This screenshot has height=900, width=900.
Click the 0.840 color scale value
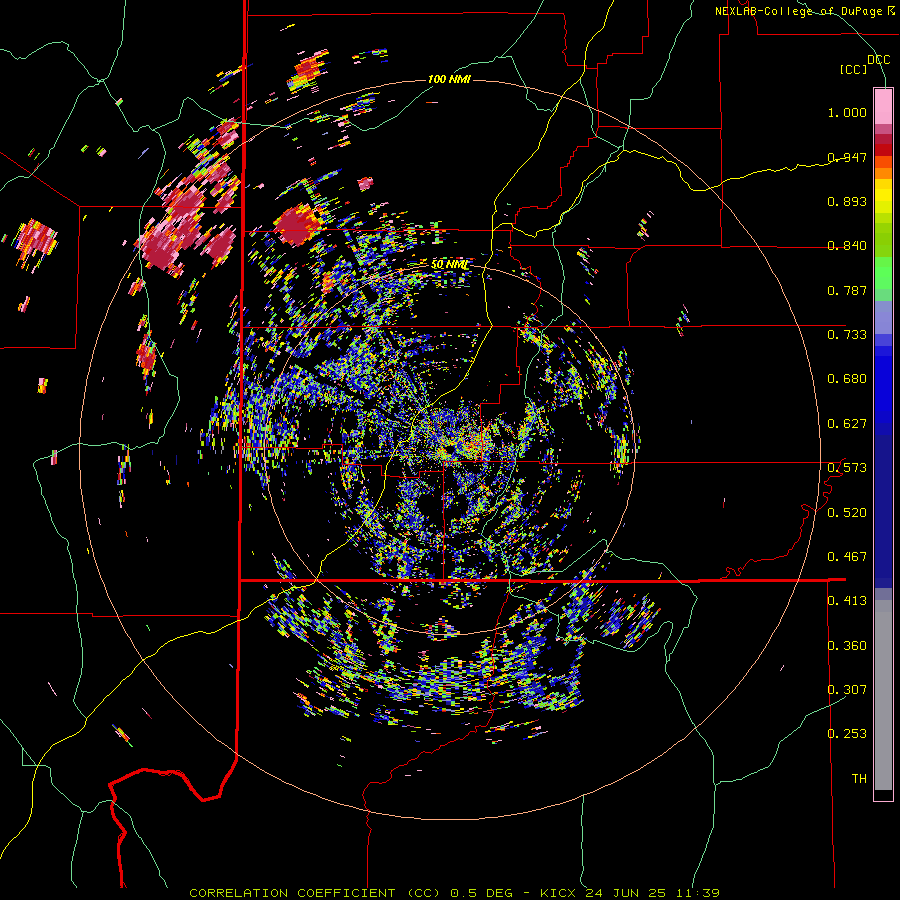tap(847, 246)
